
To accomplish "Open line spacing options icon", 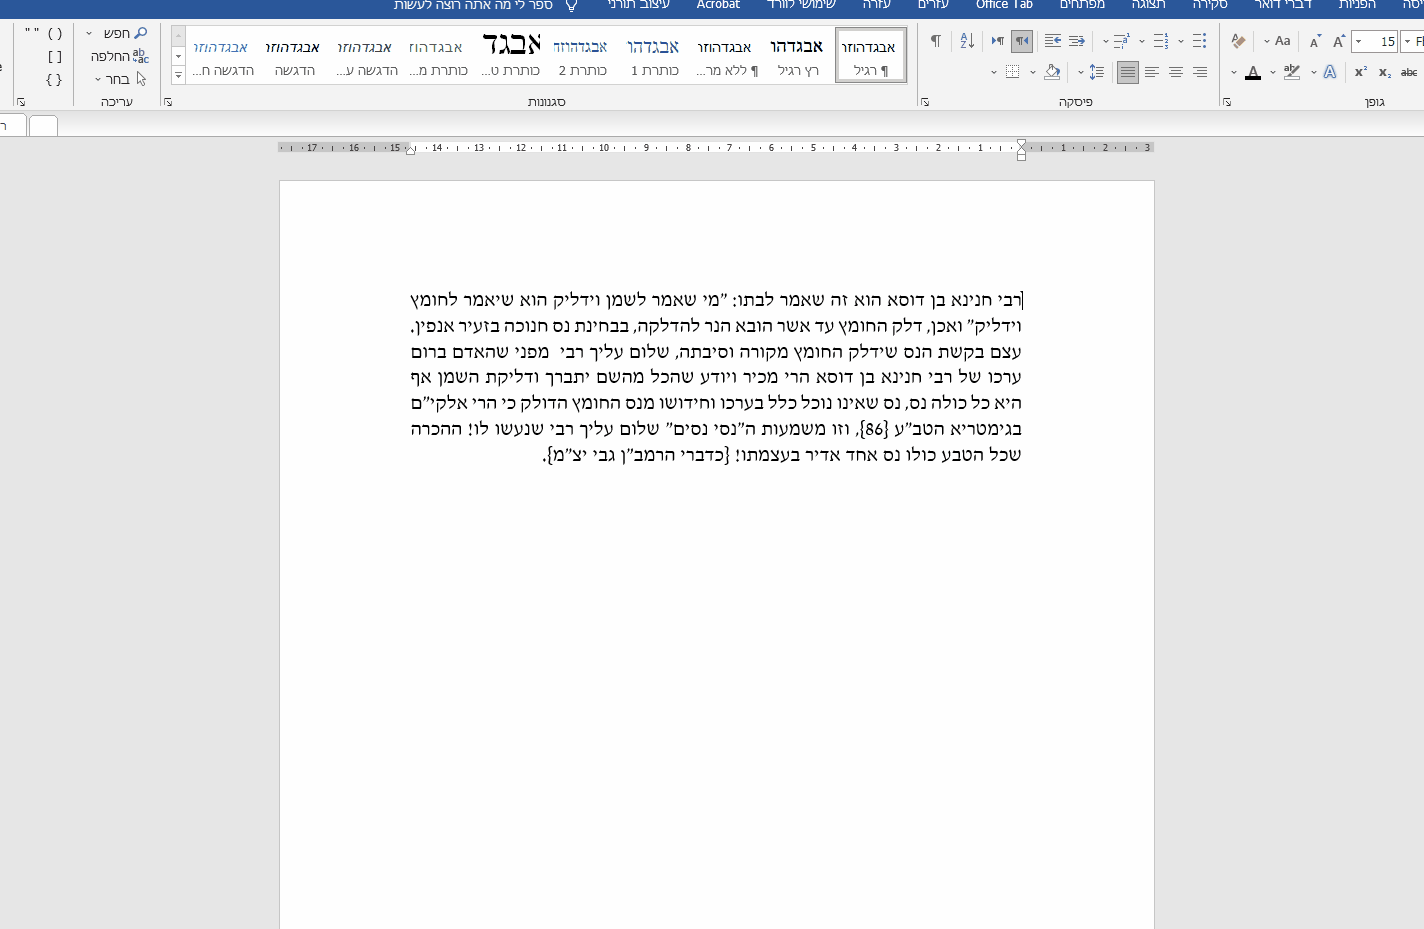I will (x=1095, y=72).
